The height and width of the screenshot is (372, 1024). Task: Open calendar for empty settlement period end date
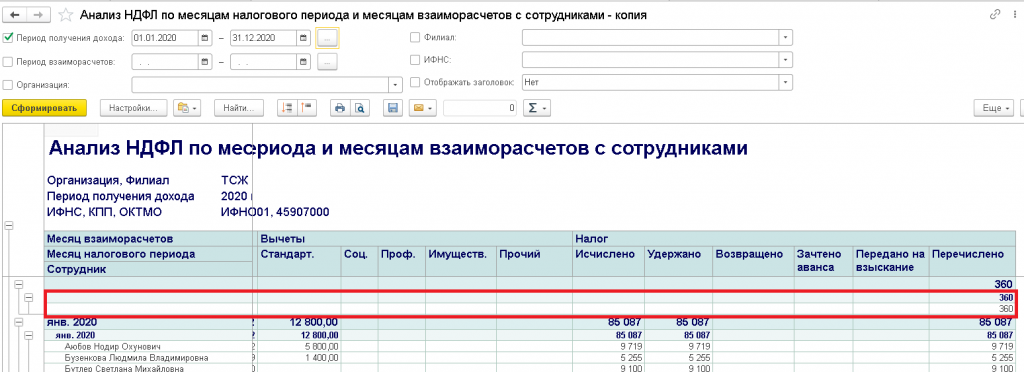coord(304,62)
